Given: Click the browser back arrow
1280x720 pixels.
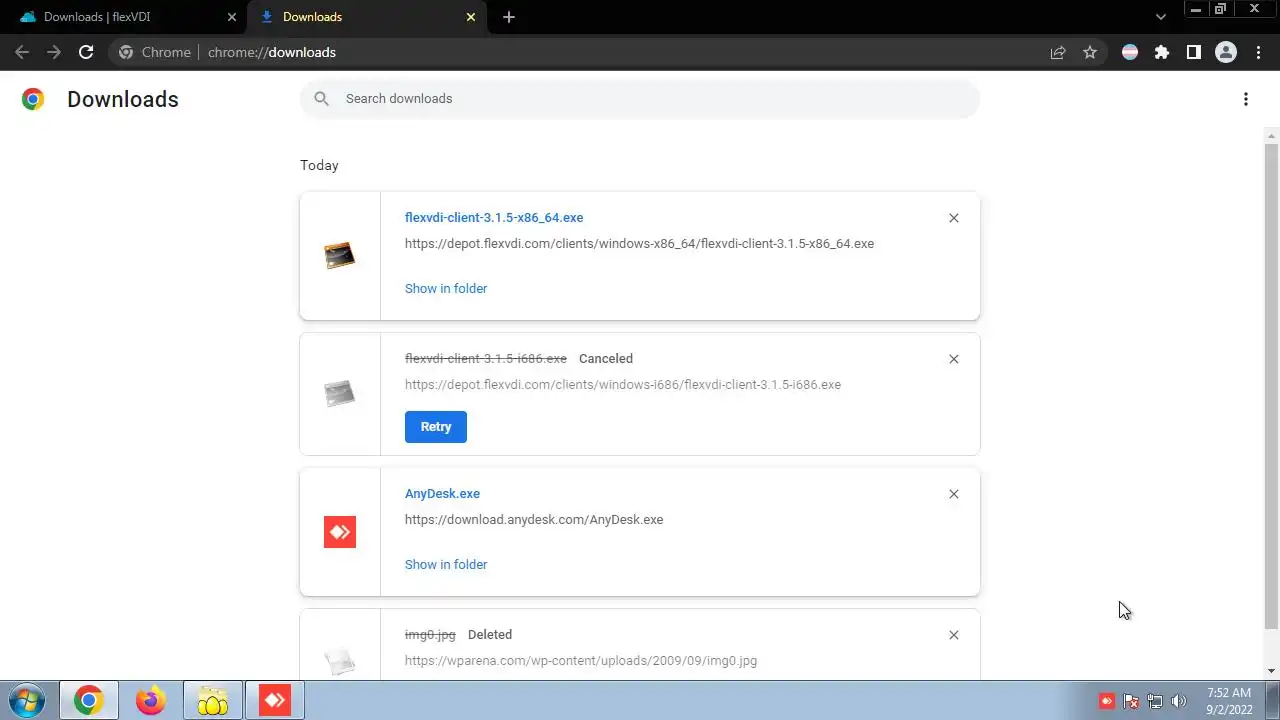Looking at the screenshot, I should [x=22, y=52].
